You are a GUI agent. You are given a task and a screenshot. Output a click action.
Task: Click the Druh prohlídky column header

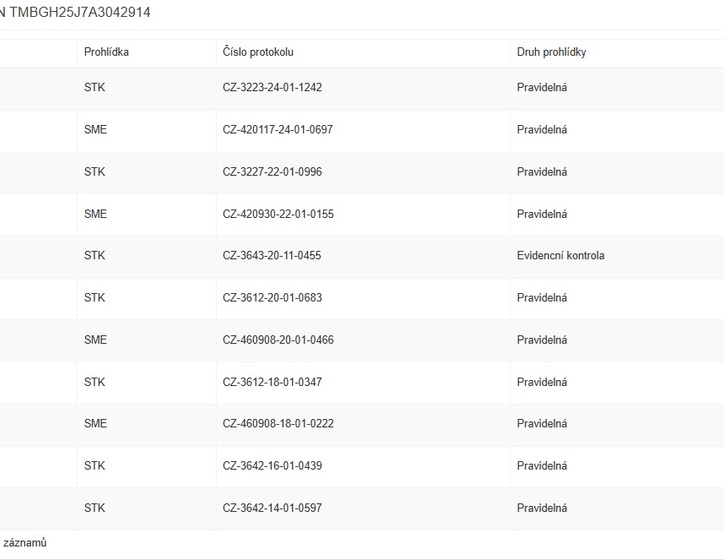[551, 52]
